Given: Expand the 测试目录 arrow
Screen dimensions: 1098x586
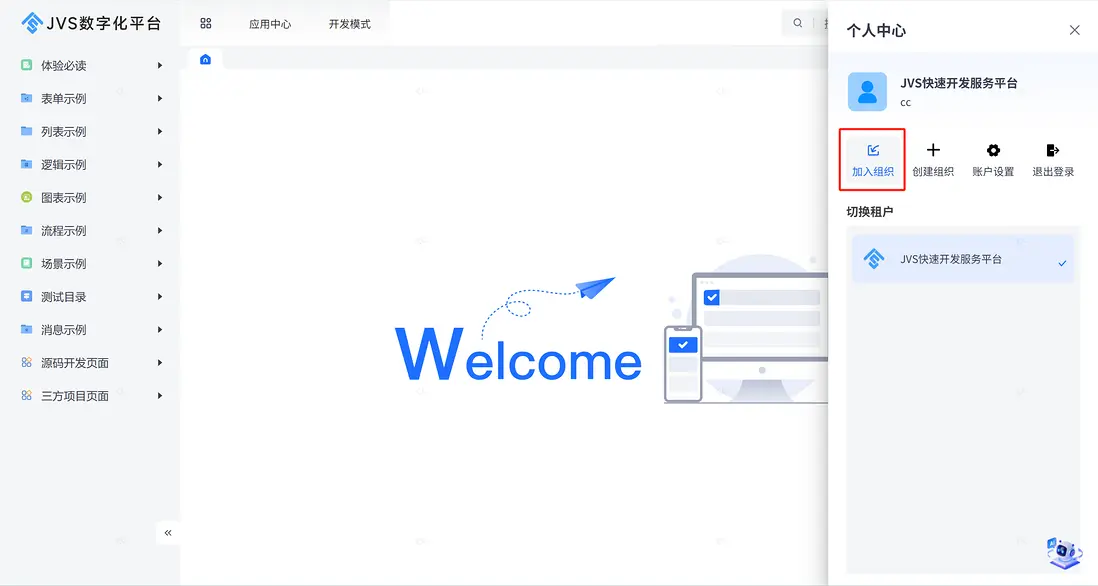Looking at the screenshot, I should pyautogui.click(x=160, y=296).
